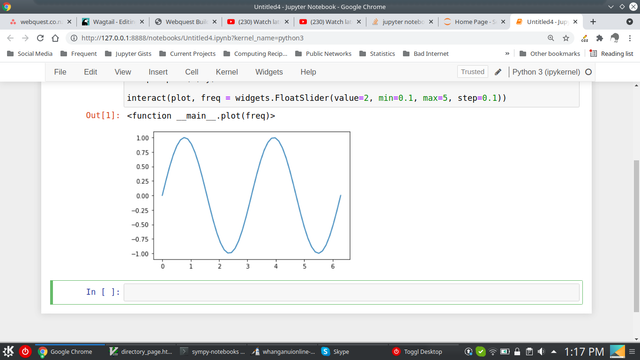Open the Computing Recipes bookmark folder
The height and width of the screenshot is (360, 640).
(256, 53)
